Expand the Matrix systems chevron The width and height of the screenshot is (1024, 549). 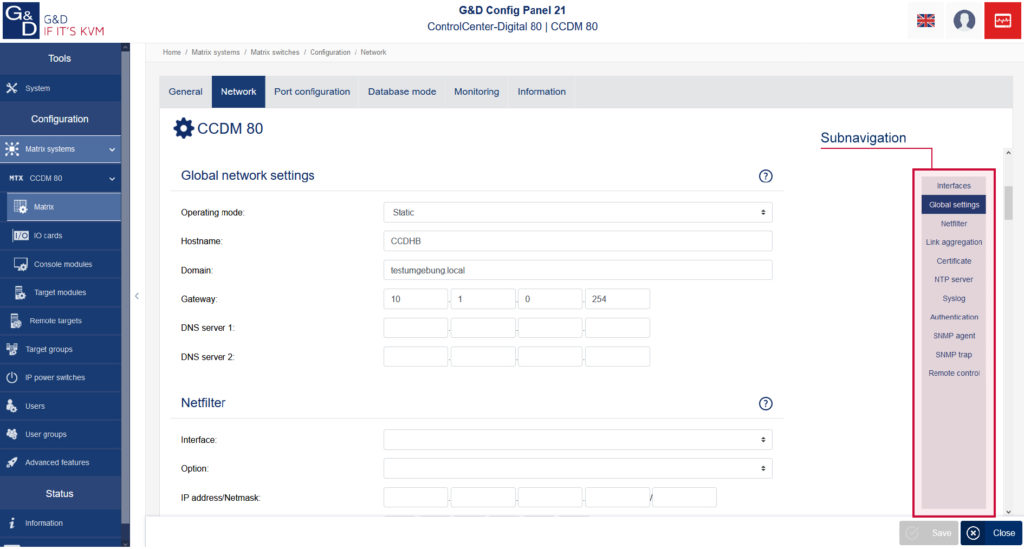click(112, 149)
